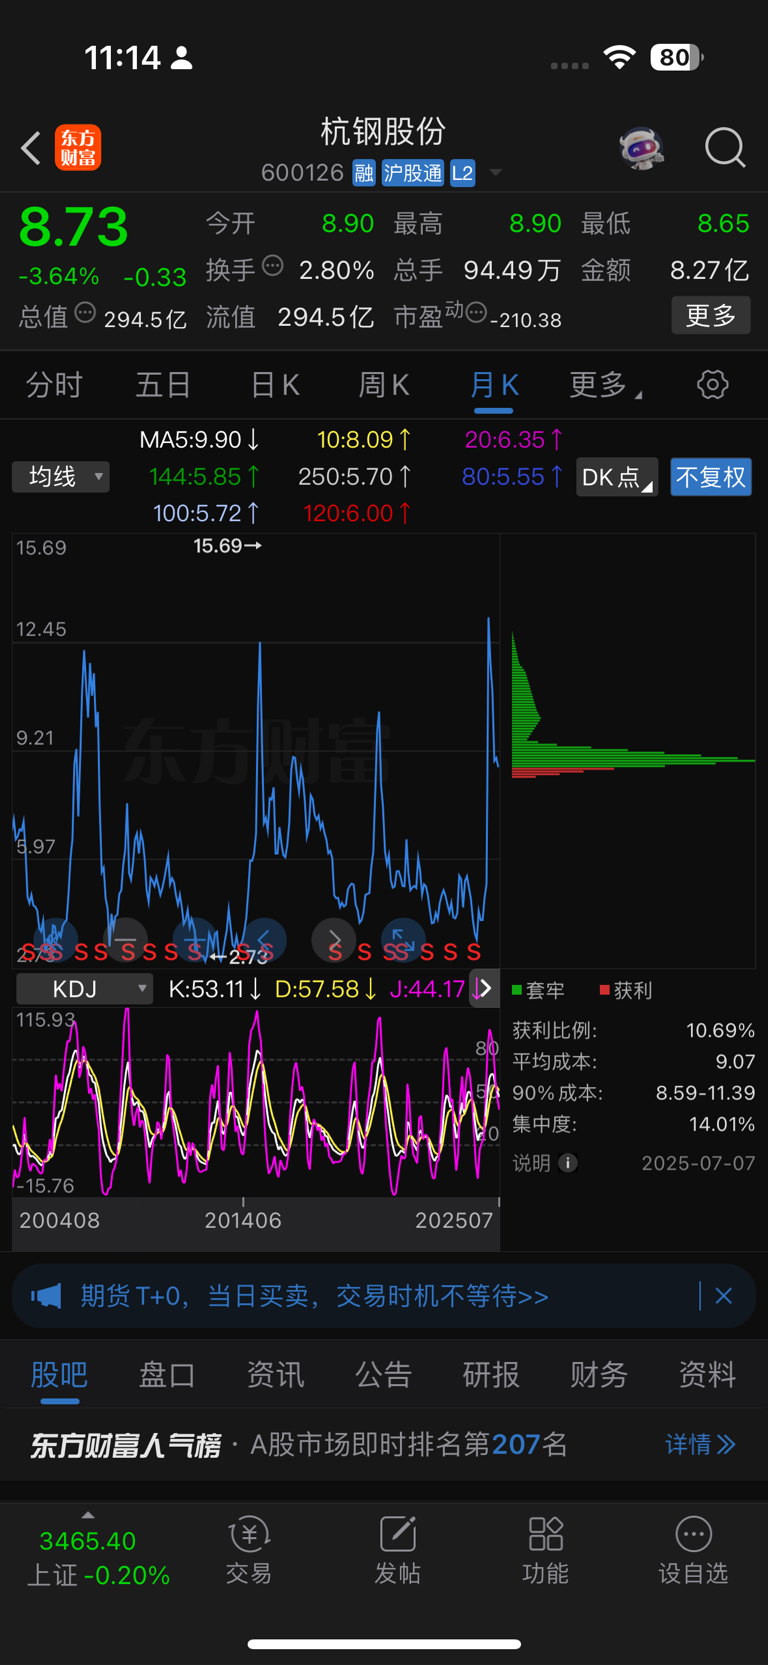Tap 设自选 add-to-watchlist icon

[x=693, y=1550]
